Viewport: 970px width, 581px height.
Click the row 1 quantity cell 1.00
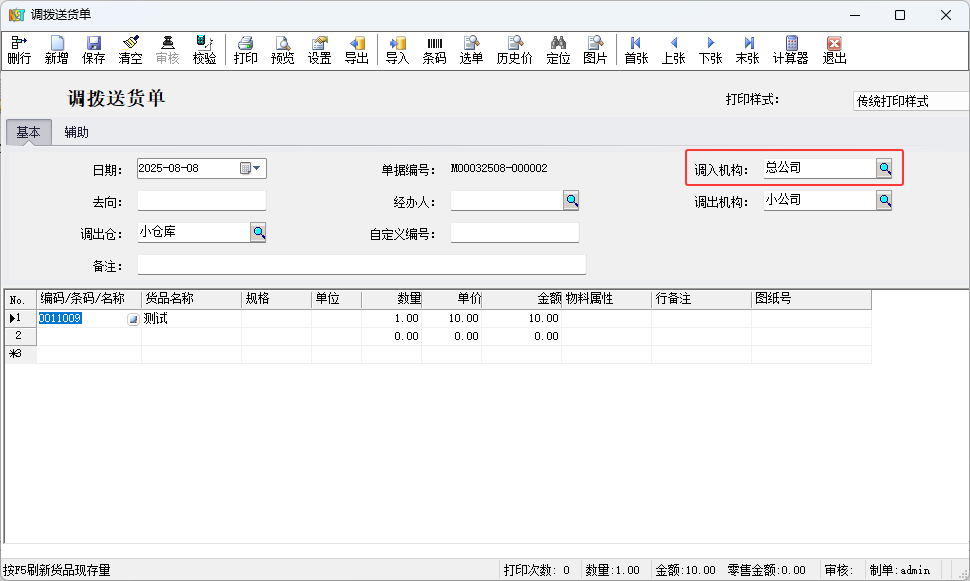[392, 318]
